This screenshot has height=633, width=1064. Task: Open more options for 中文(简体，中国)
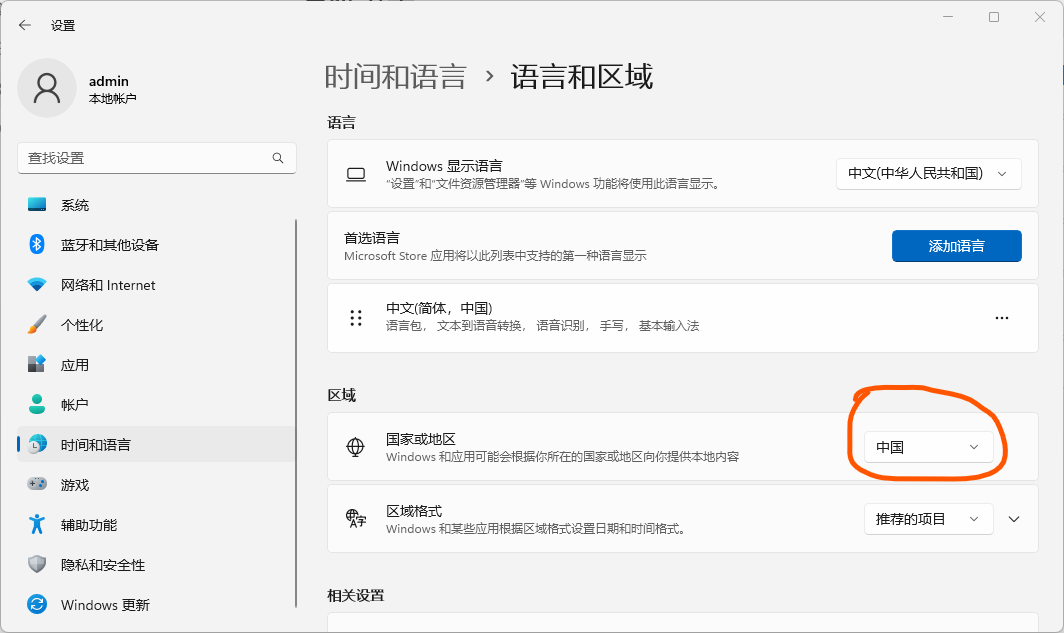click(1002, 318)
